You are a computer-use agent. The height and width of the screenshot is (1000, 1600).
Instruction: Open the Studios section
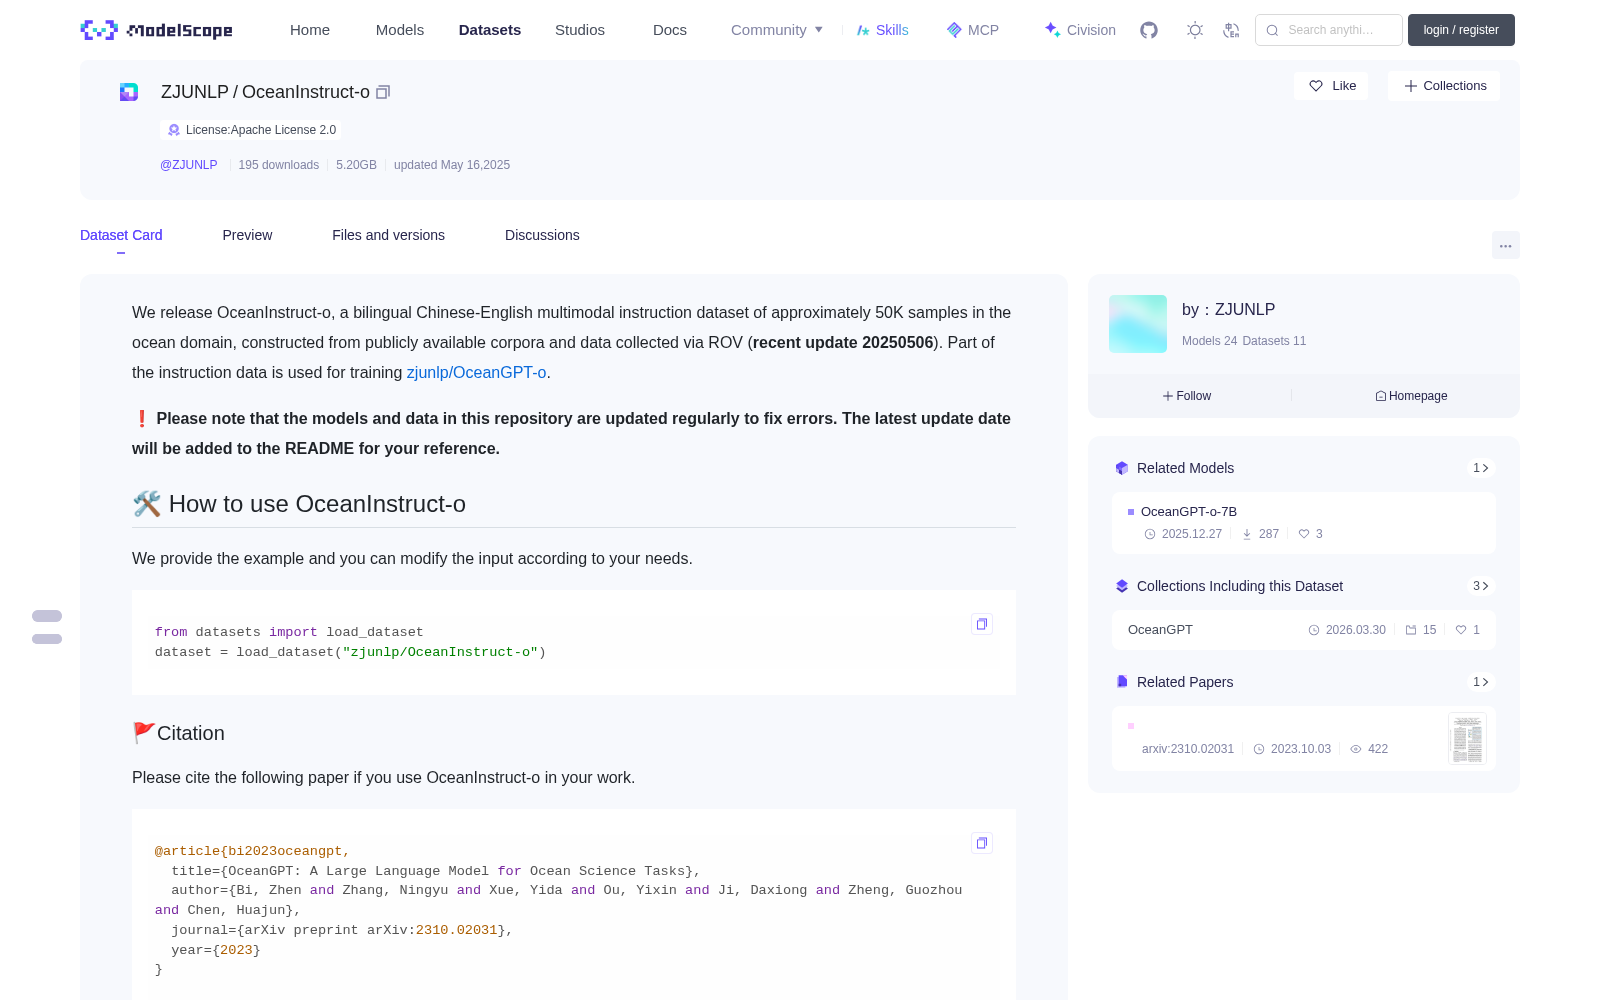coord(580,30)
